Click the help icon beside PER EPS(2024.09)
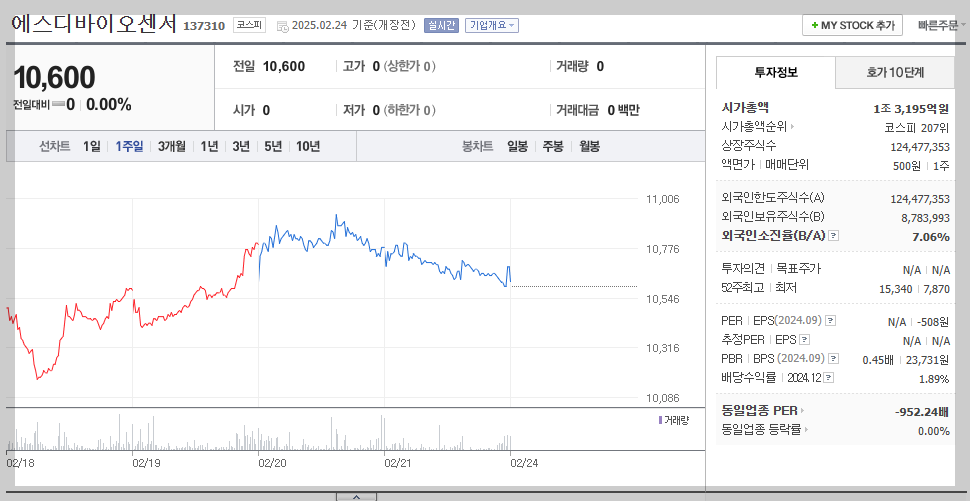 pyautogui.click(x=831, y=321)
